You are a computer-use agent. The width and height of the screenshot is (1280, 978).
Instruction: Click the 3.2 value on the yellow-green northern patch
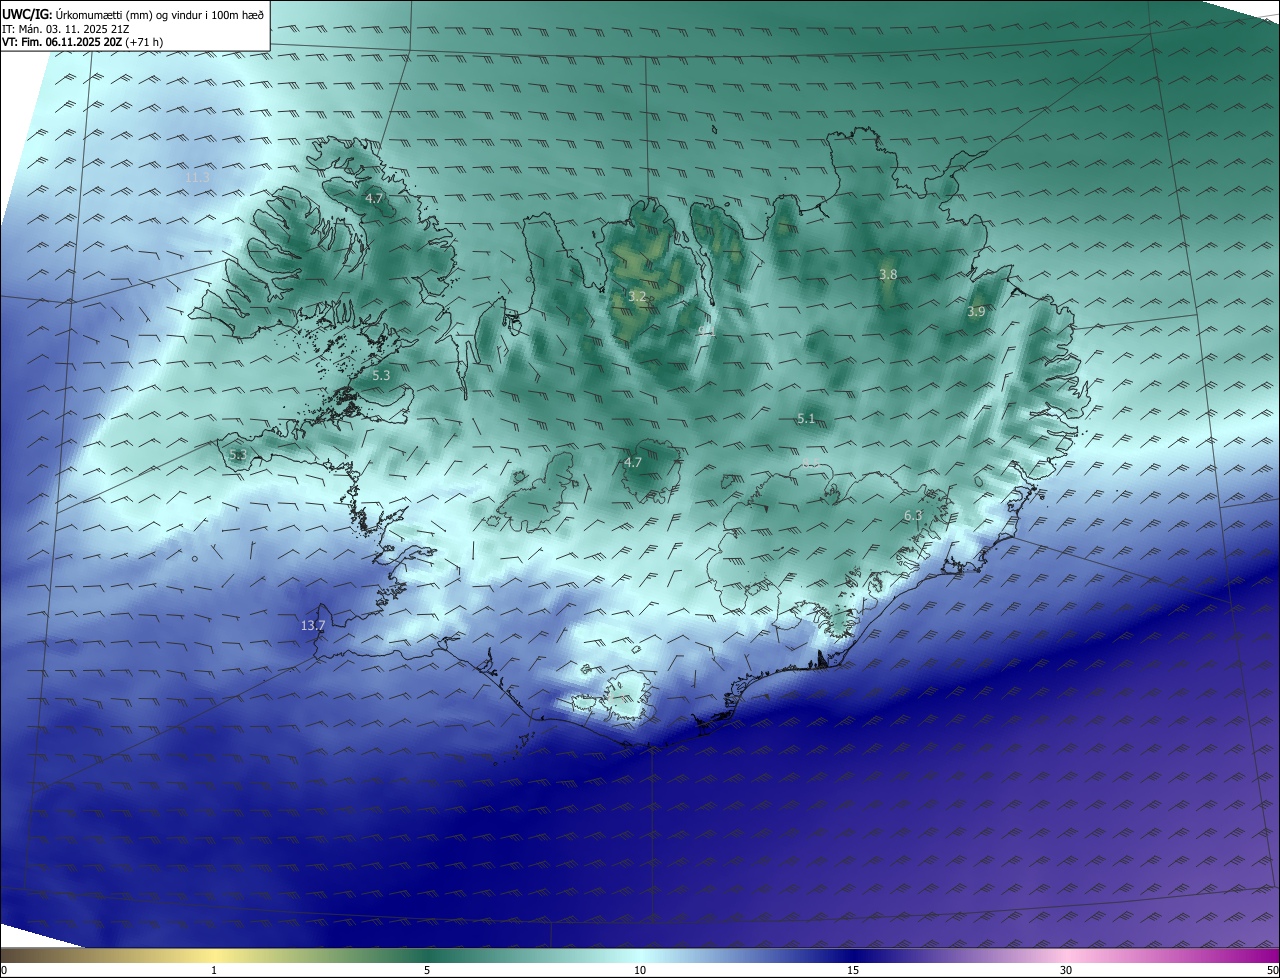pos(637,297)
